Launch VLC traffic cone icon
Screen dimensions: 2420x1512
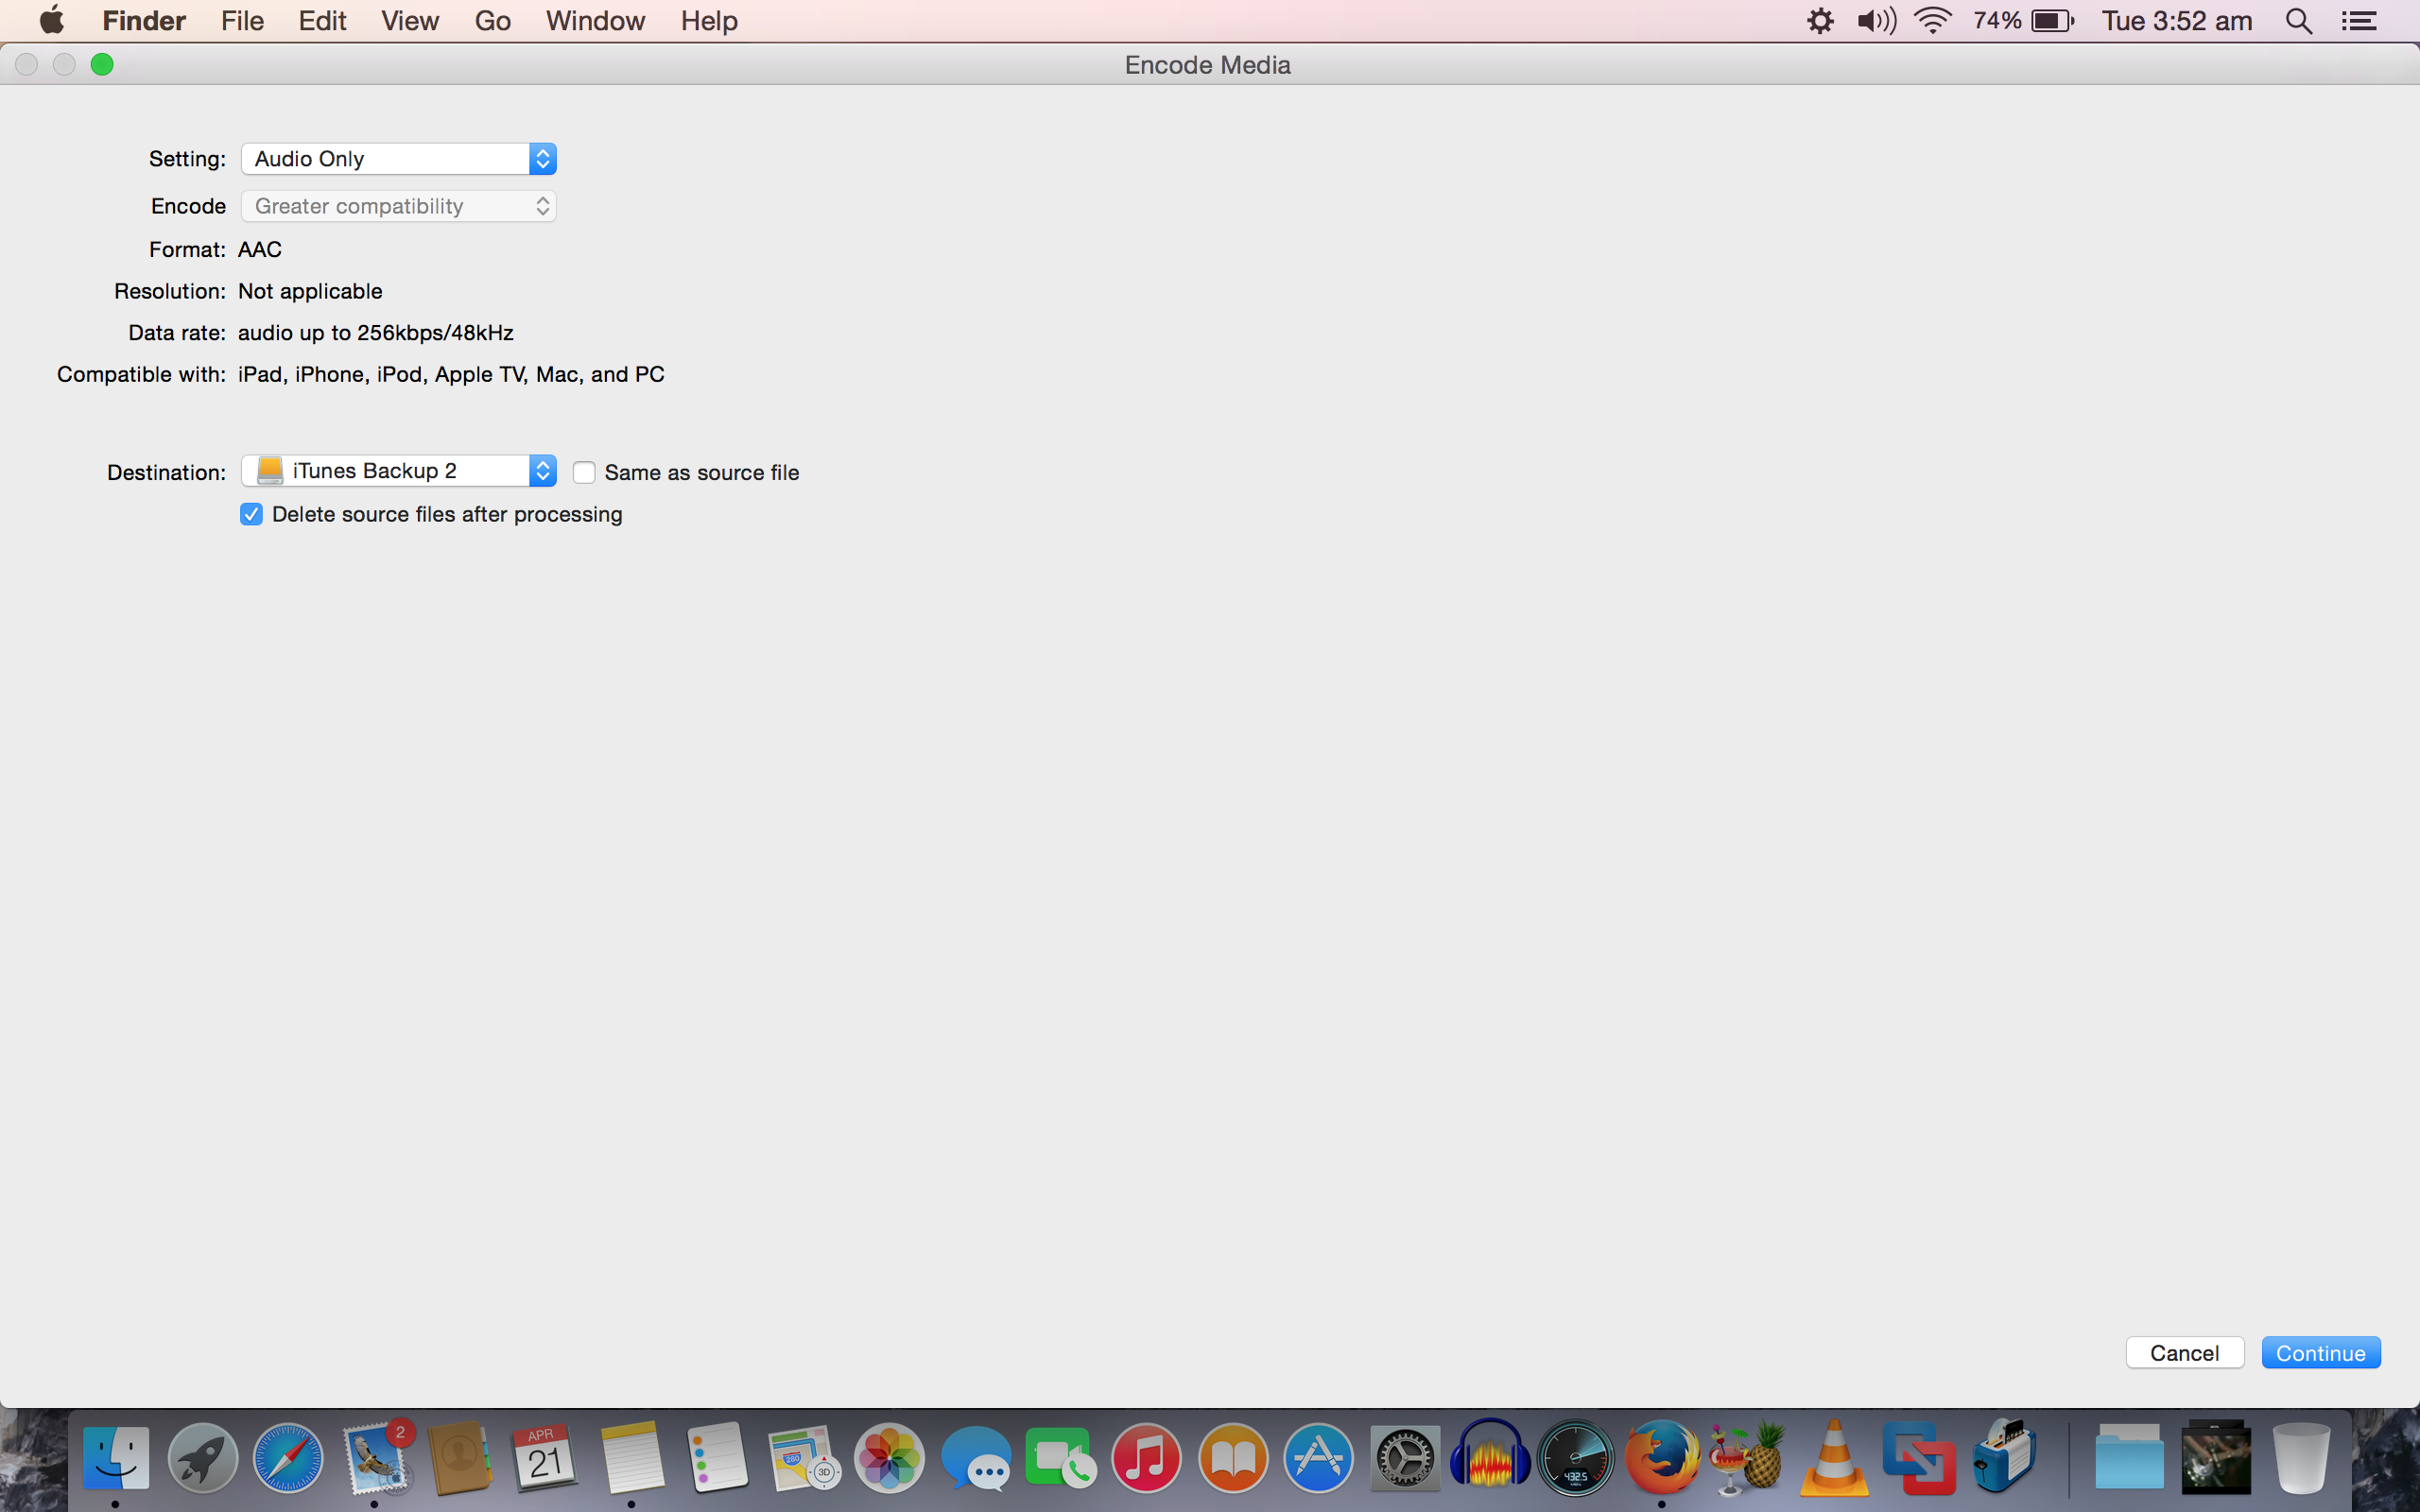tap(1834, 1457)
